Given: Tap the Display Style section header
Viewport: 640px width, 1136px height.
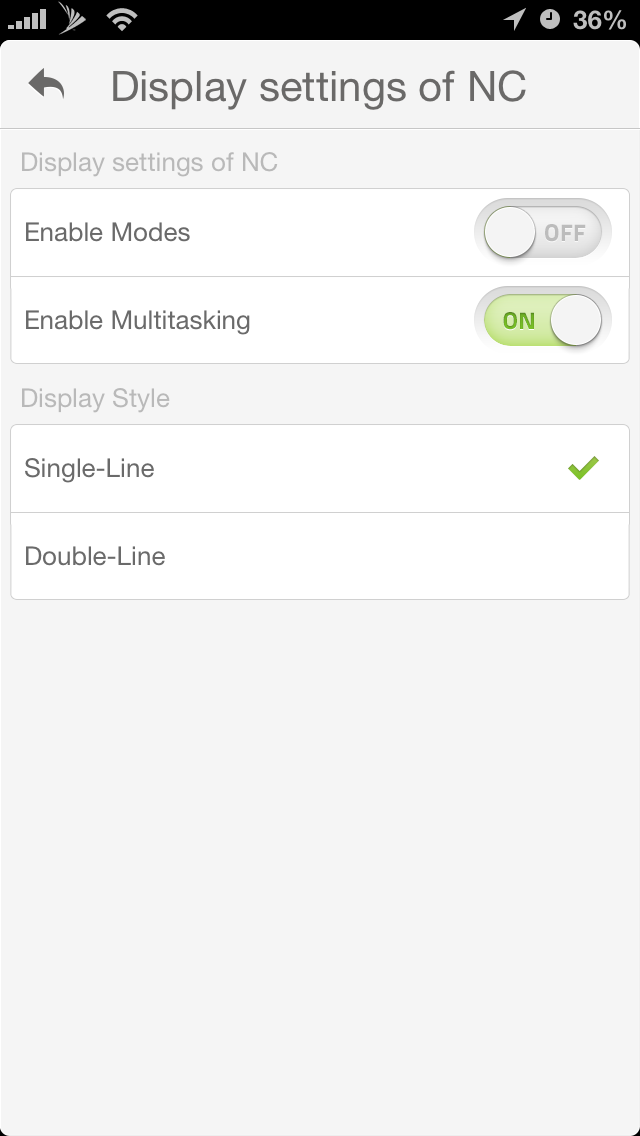Looking at the screenshot, I should click(x=95, y=398).
